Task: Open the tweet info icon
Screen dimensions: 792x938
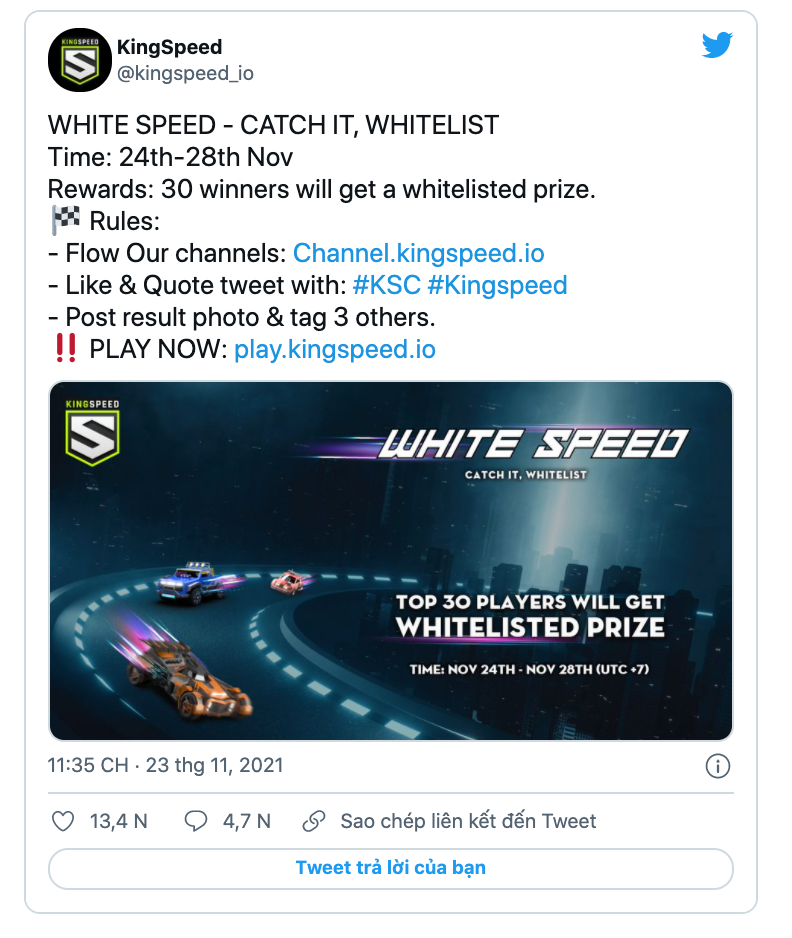Action: [717, 766]
